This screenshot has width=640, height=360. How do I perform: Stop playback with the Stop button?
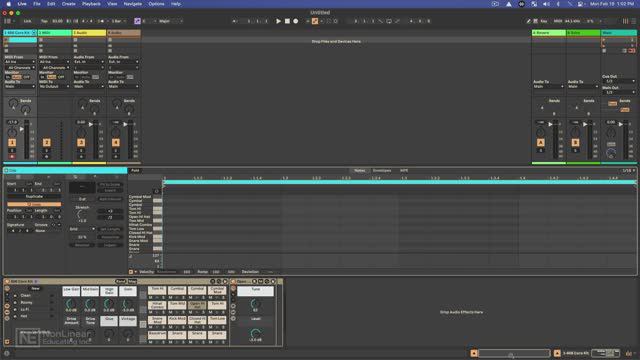coord(287,21)
